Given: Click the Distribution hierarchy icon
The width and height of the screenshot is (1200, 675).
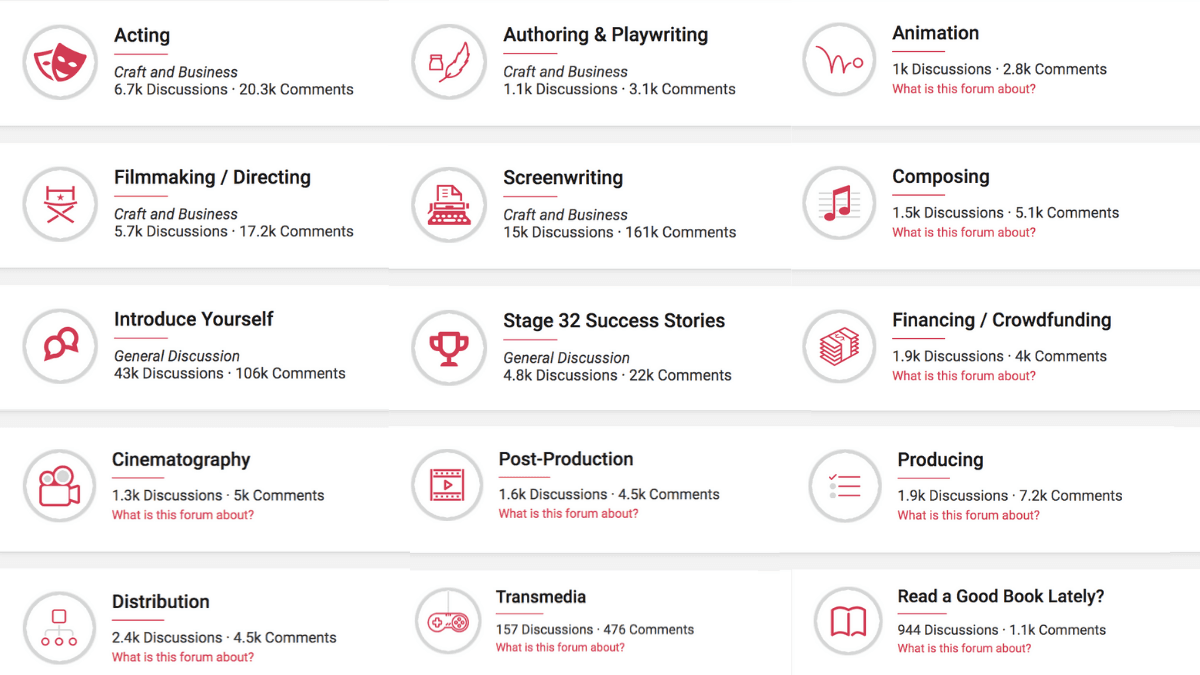Looking at the screenshot, I should coord(60,628).
